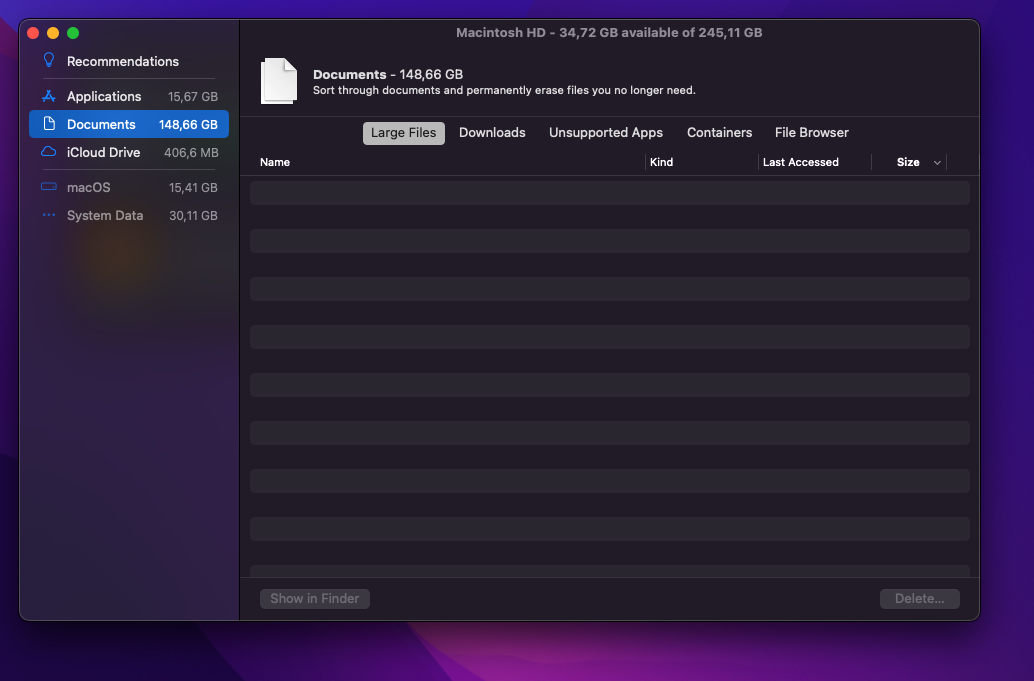Toggle the Size column sort arrow
Image resolution: width=1034 pixels, height=681 pixels.
(x=937, y=163)
